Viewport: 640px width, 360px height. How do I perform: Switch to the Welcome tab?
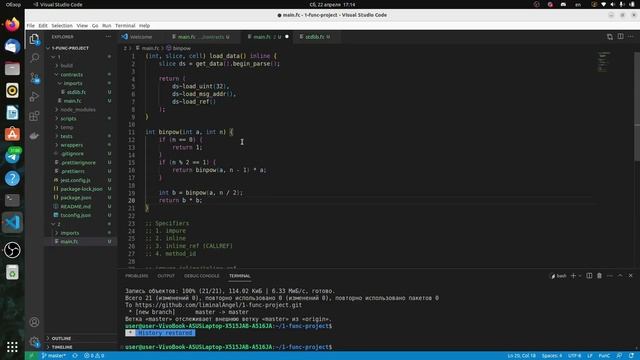(141, 37)
